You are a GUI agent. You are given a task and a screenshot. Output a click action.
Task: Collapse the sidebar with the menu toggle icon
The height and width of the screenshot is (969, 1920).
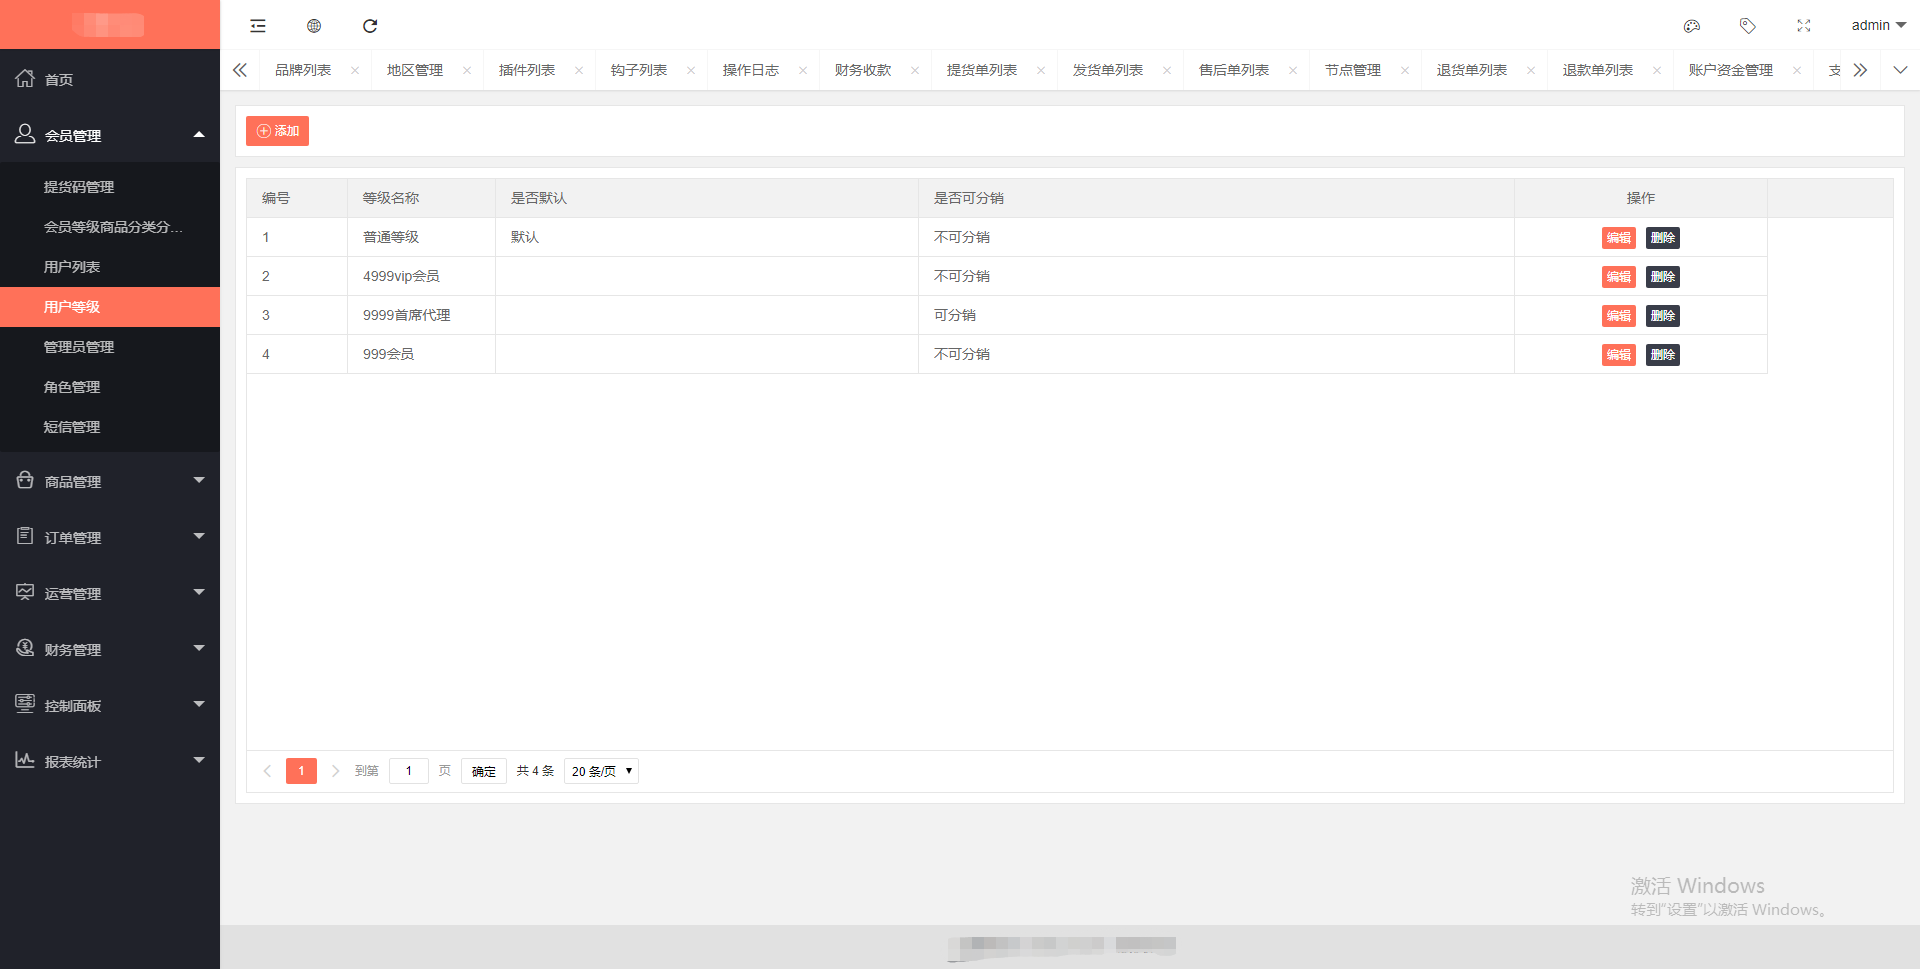(258, 26)
